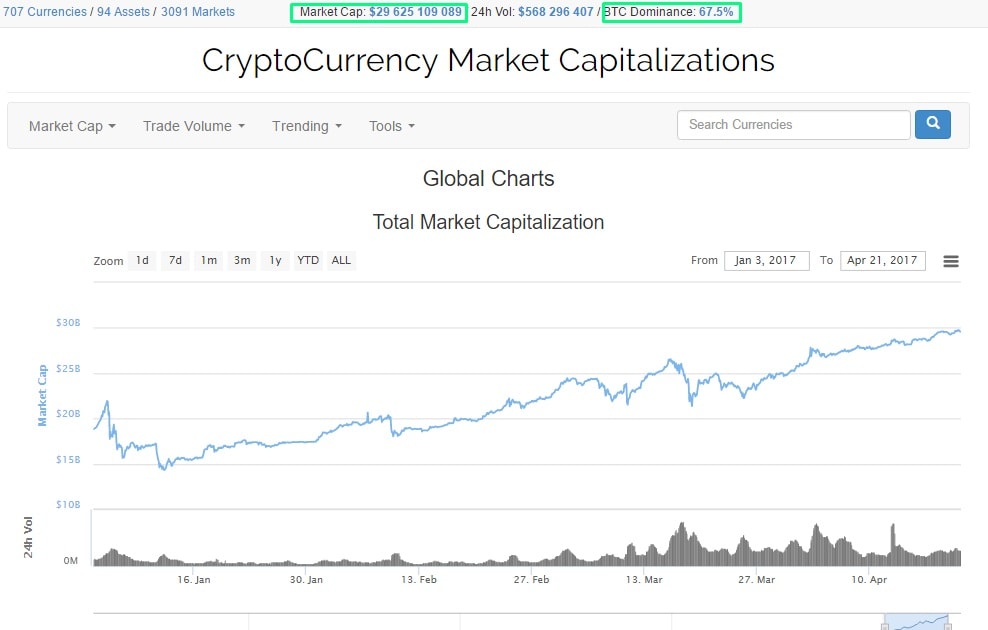Open the Trade Volume dropdown

click(193, 126)
